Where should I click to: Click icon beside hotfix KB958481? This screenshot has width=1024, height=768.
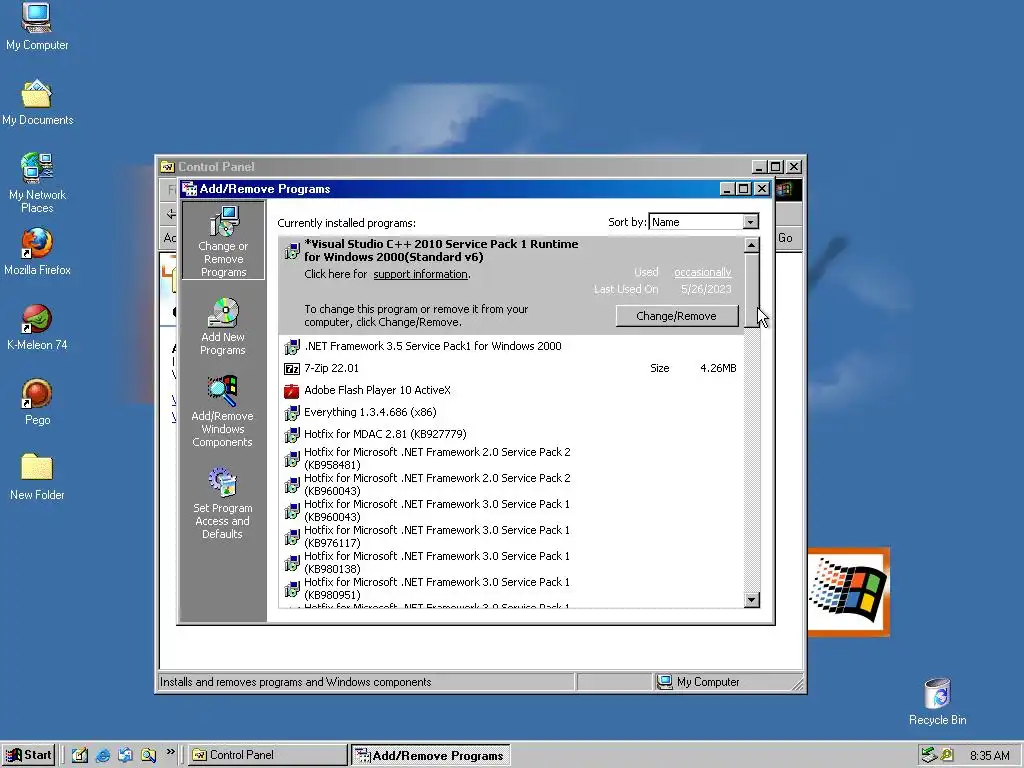tap(292, 459)
